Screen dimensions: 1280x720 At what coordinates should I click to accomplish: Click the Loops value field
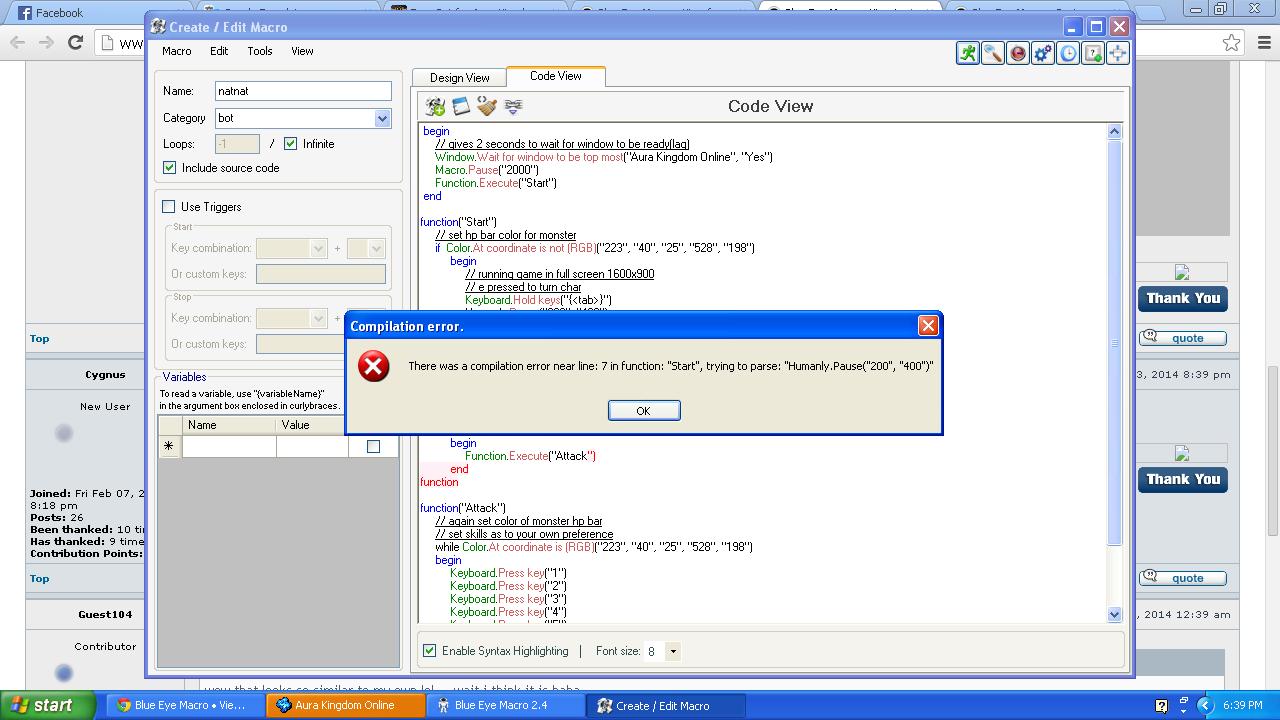pyautogui.click(x=237, y=144)
